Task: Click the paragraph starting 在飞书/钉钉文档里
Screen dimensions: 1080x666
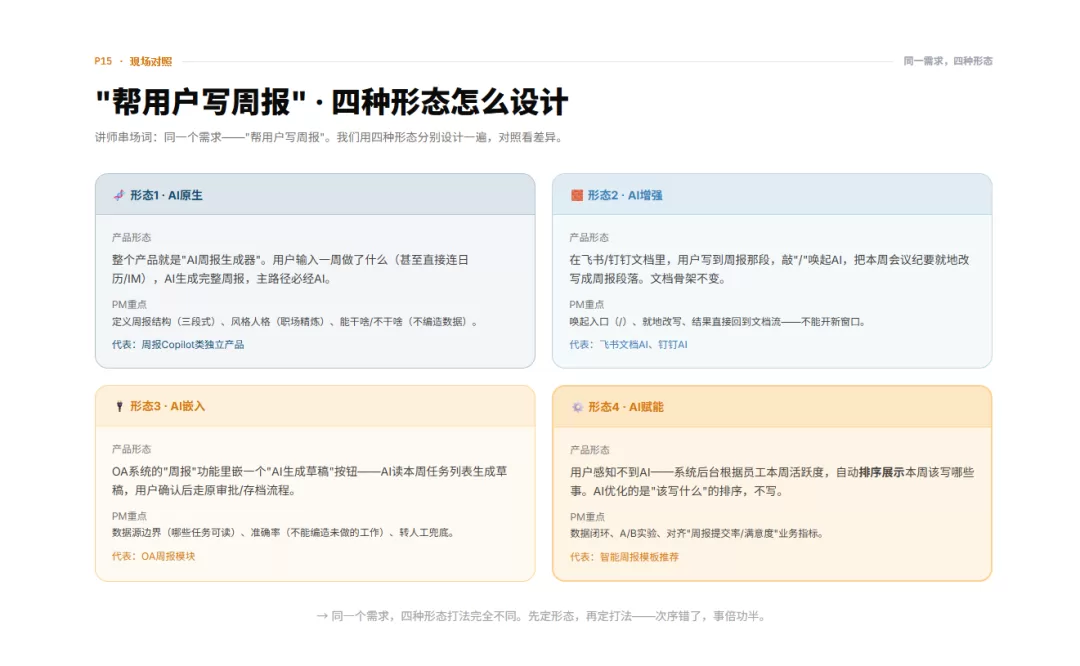Action: click(x=769, y=269)
